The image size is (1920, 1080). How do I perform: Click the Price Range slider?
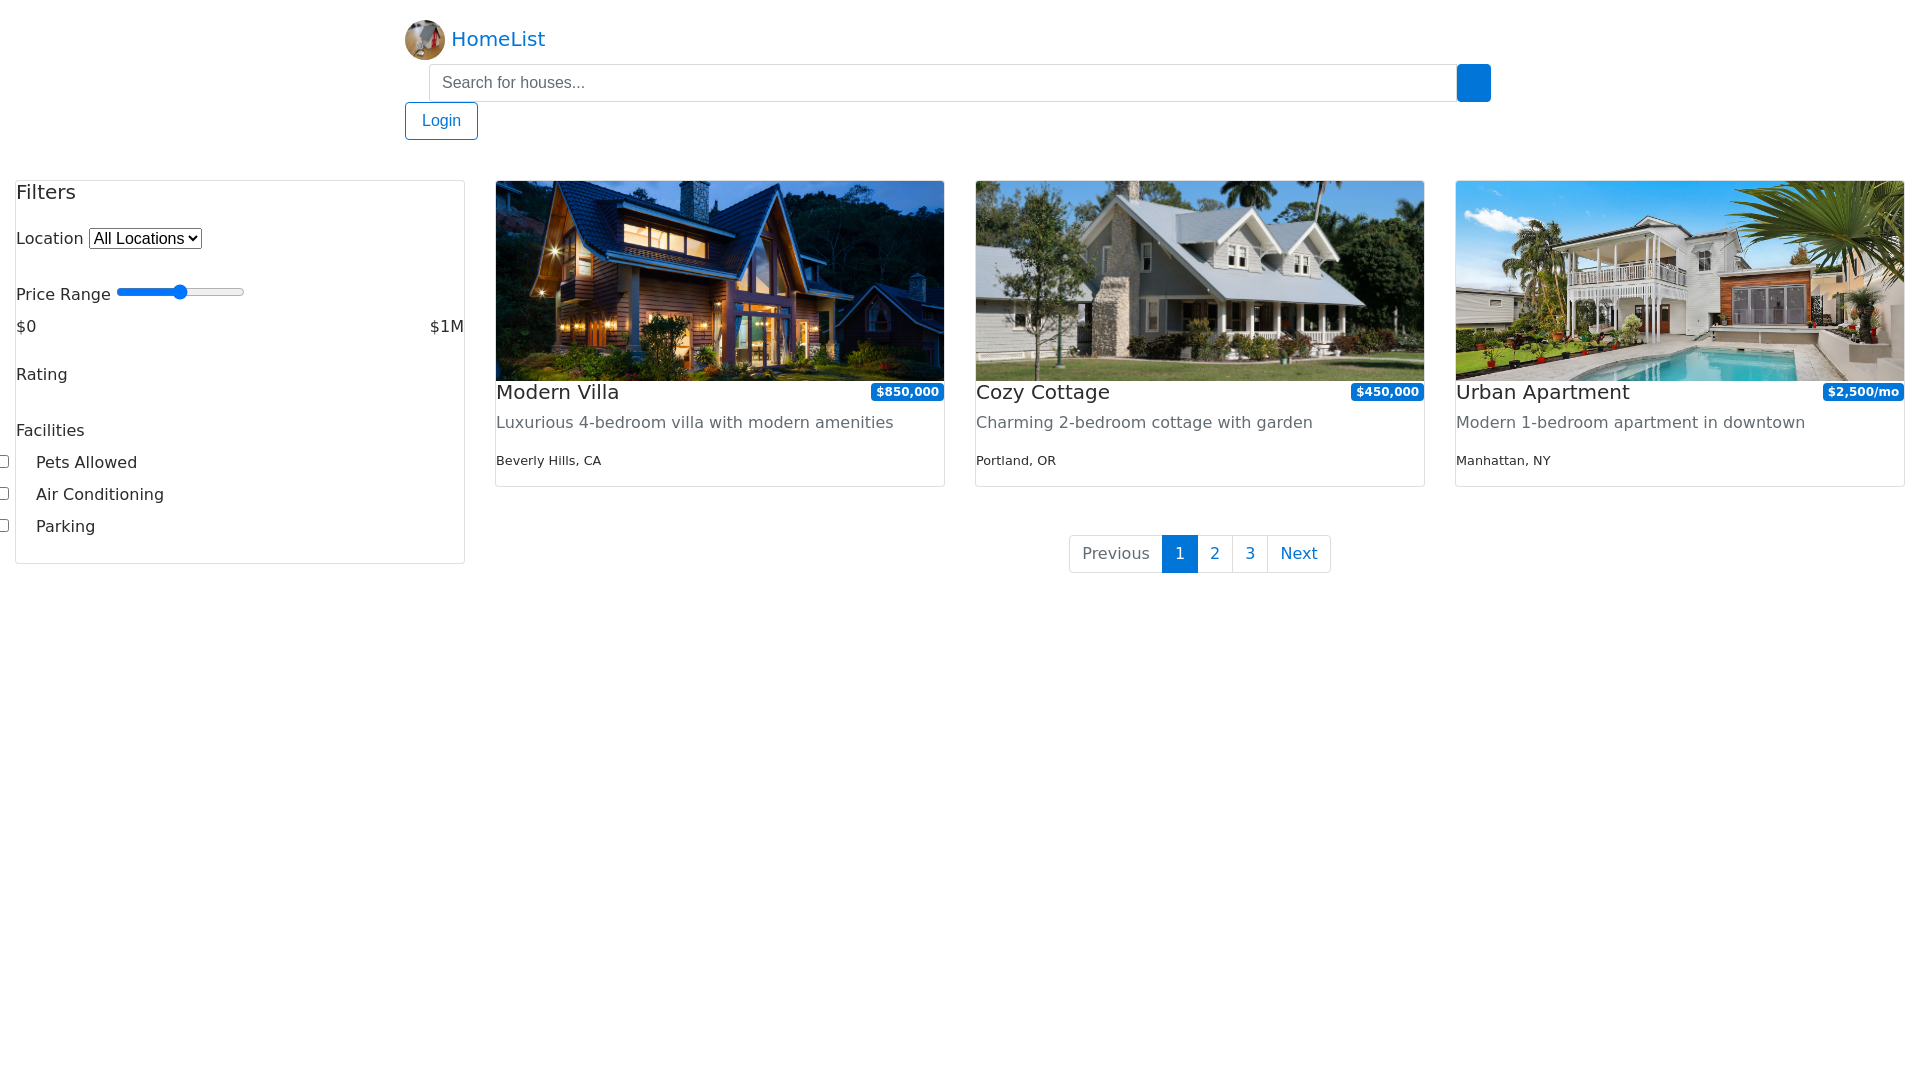[180, 292]
